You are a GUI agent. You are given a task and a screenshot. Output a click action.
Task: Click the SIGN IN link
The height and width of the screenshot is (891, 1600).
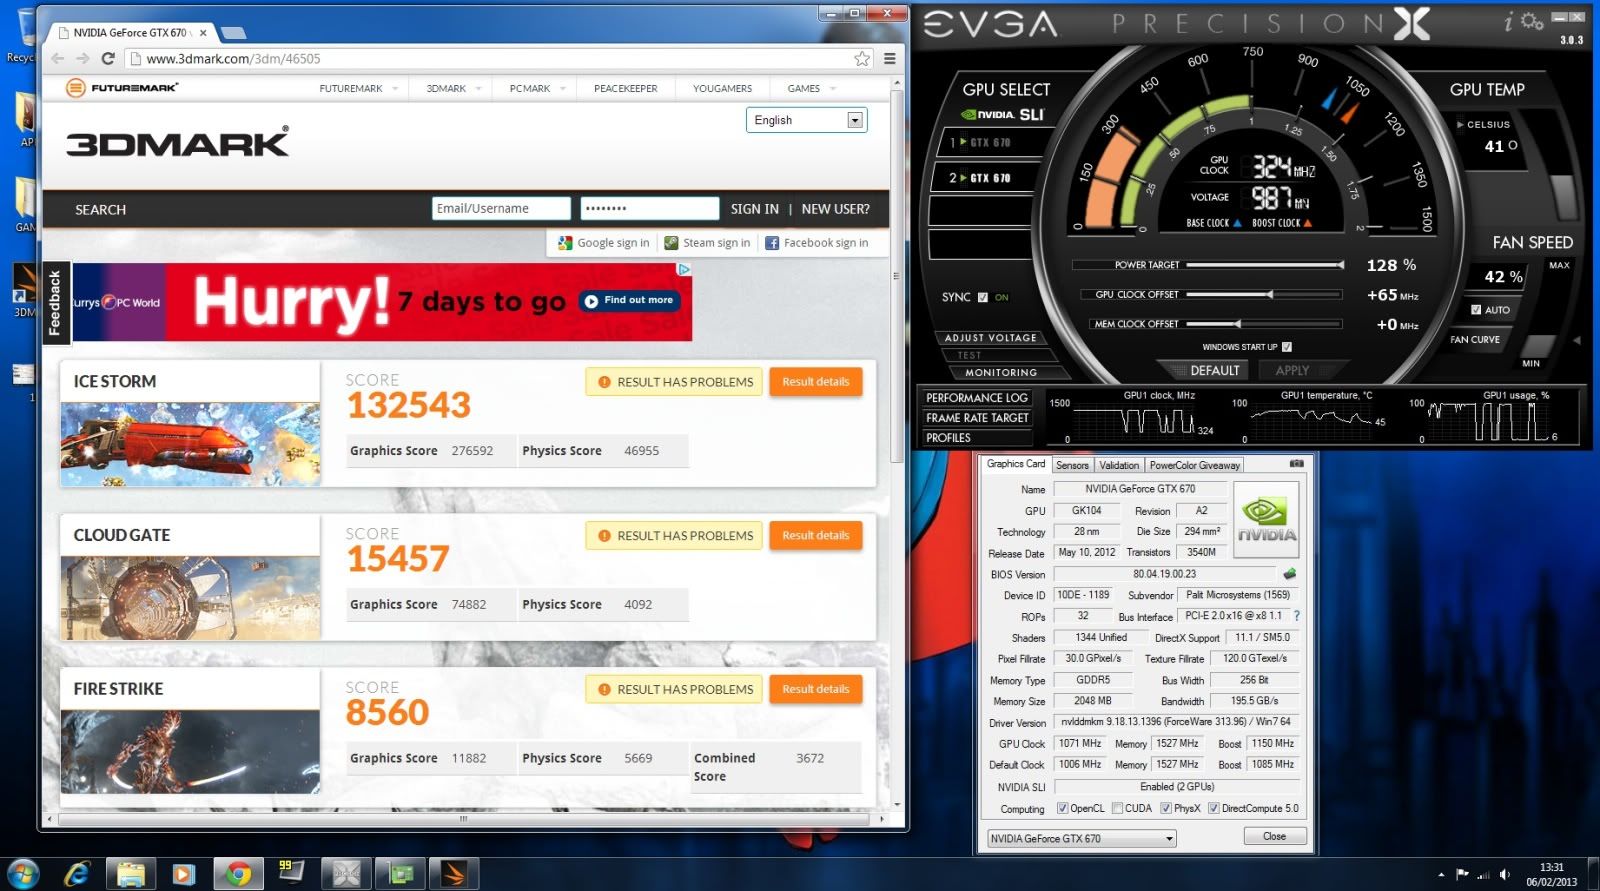click(754, 209)
